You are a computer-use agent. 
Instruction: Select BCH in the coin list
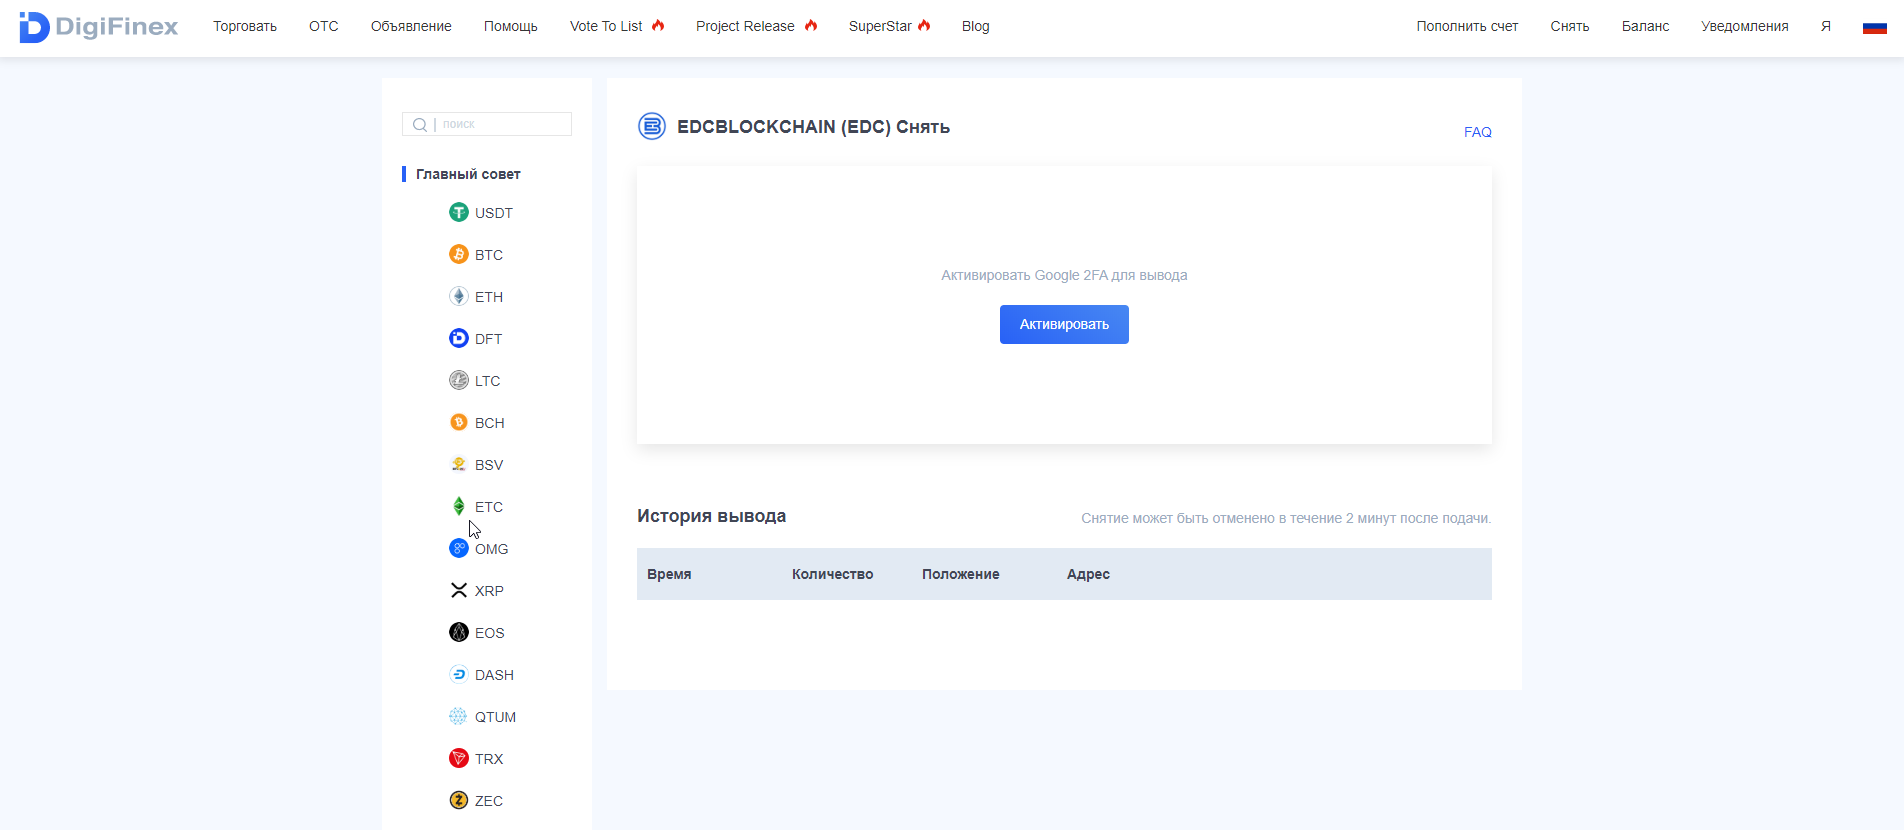(490, 423)
